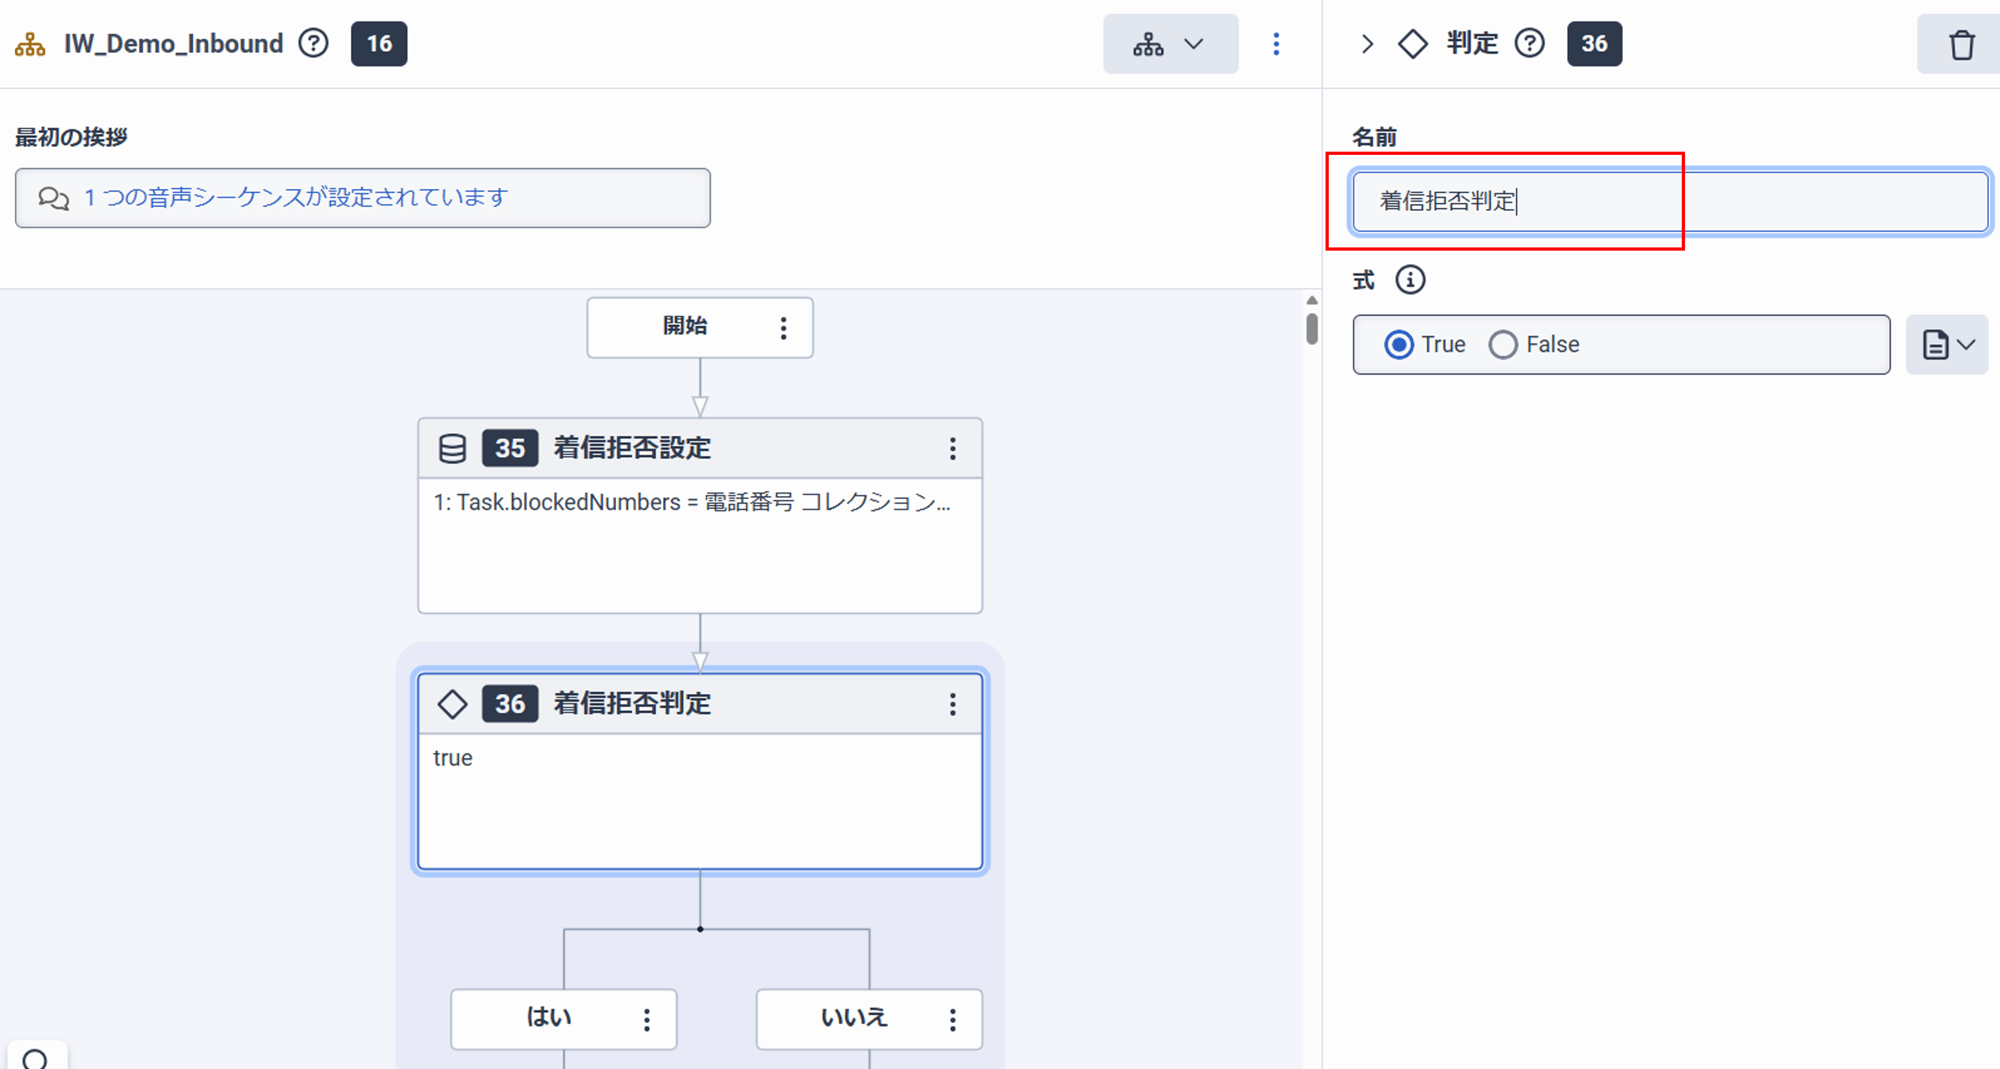
Task: Click the number badge 36 on 着信拒否判定 node
Action: click(510, 704)
